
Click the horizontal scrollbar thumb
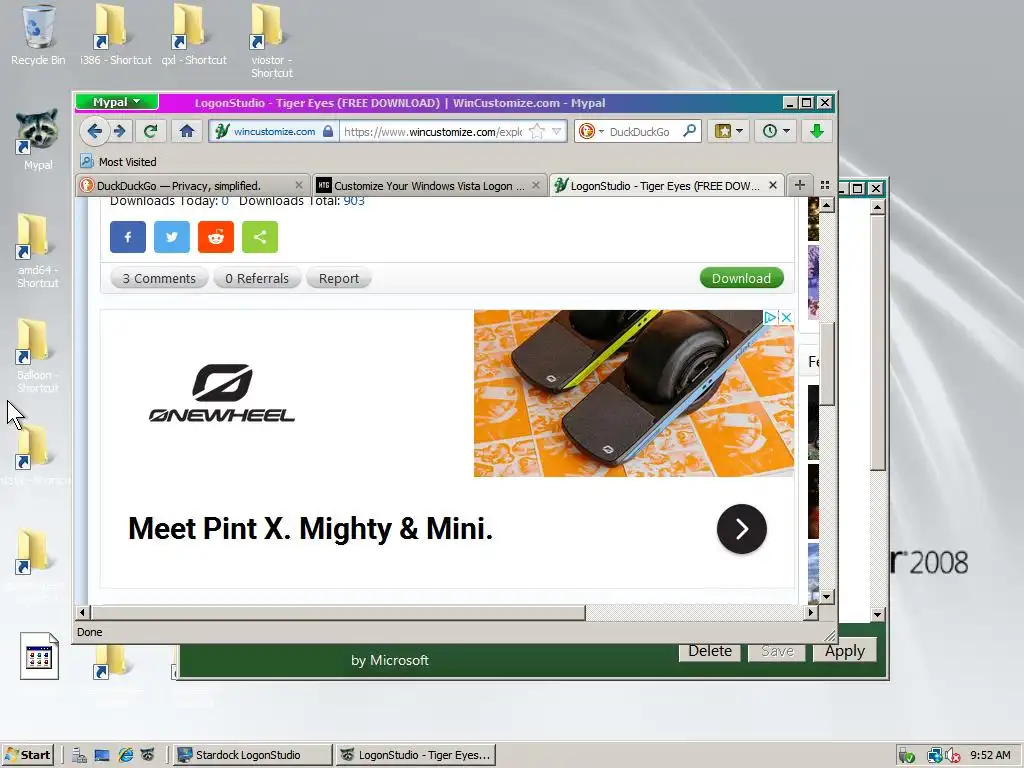(339, 613)
